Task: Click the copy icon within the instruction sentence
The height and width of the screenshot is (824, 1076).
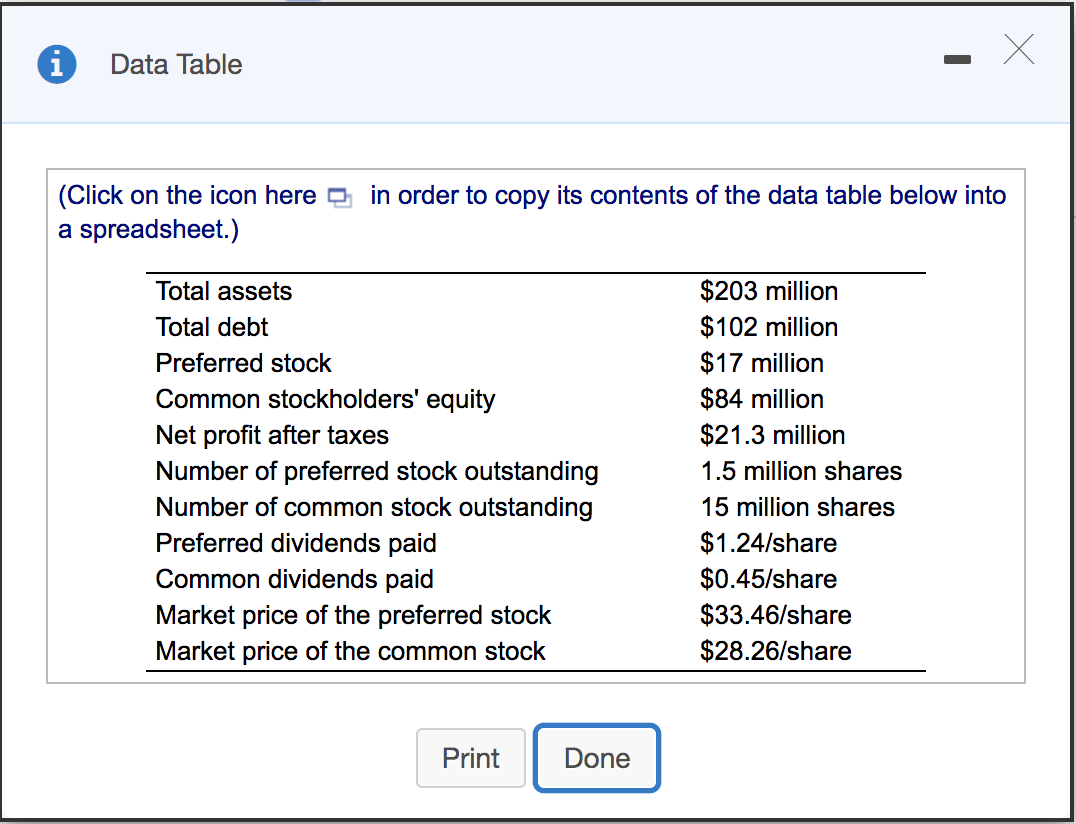Action: 340,199
